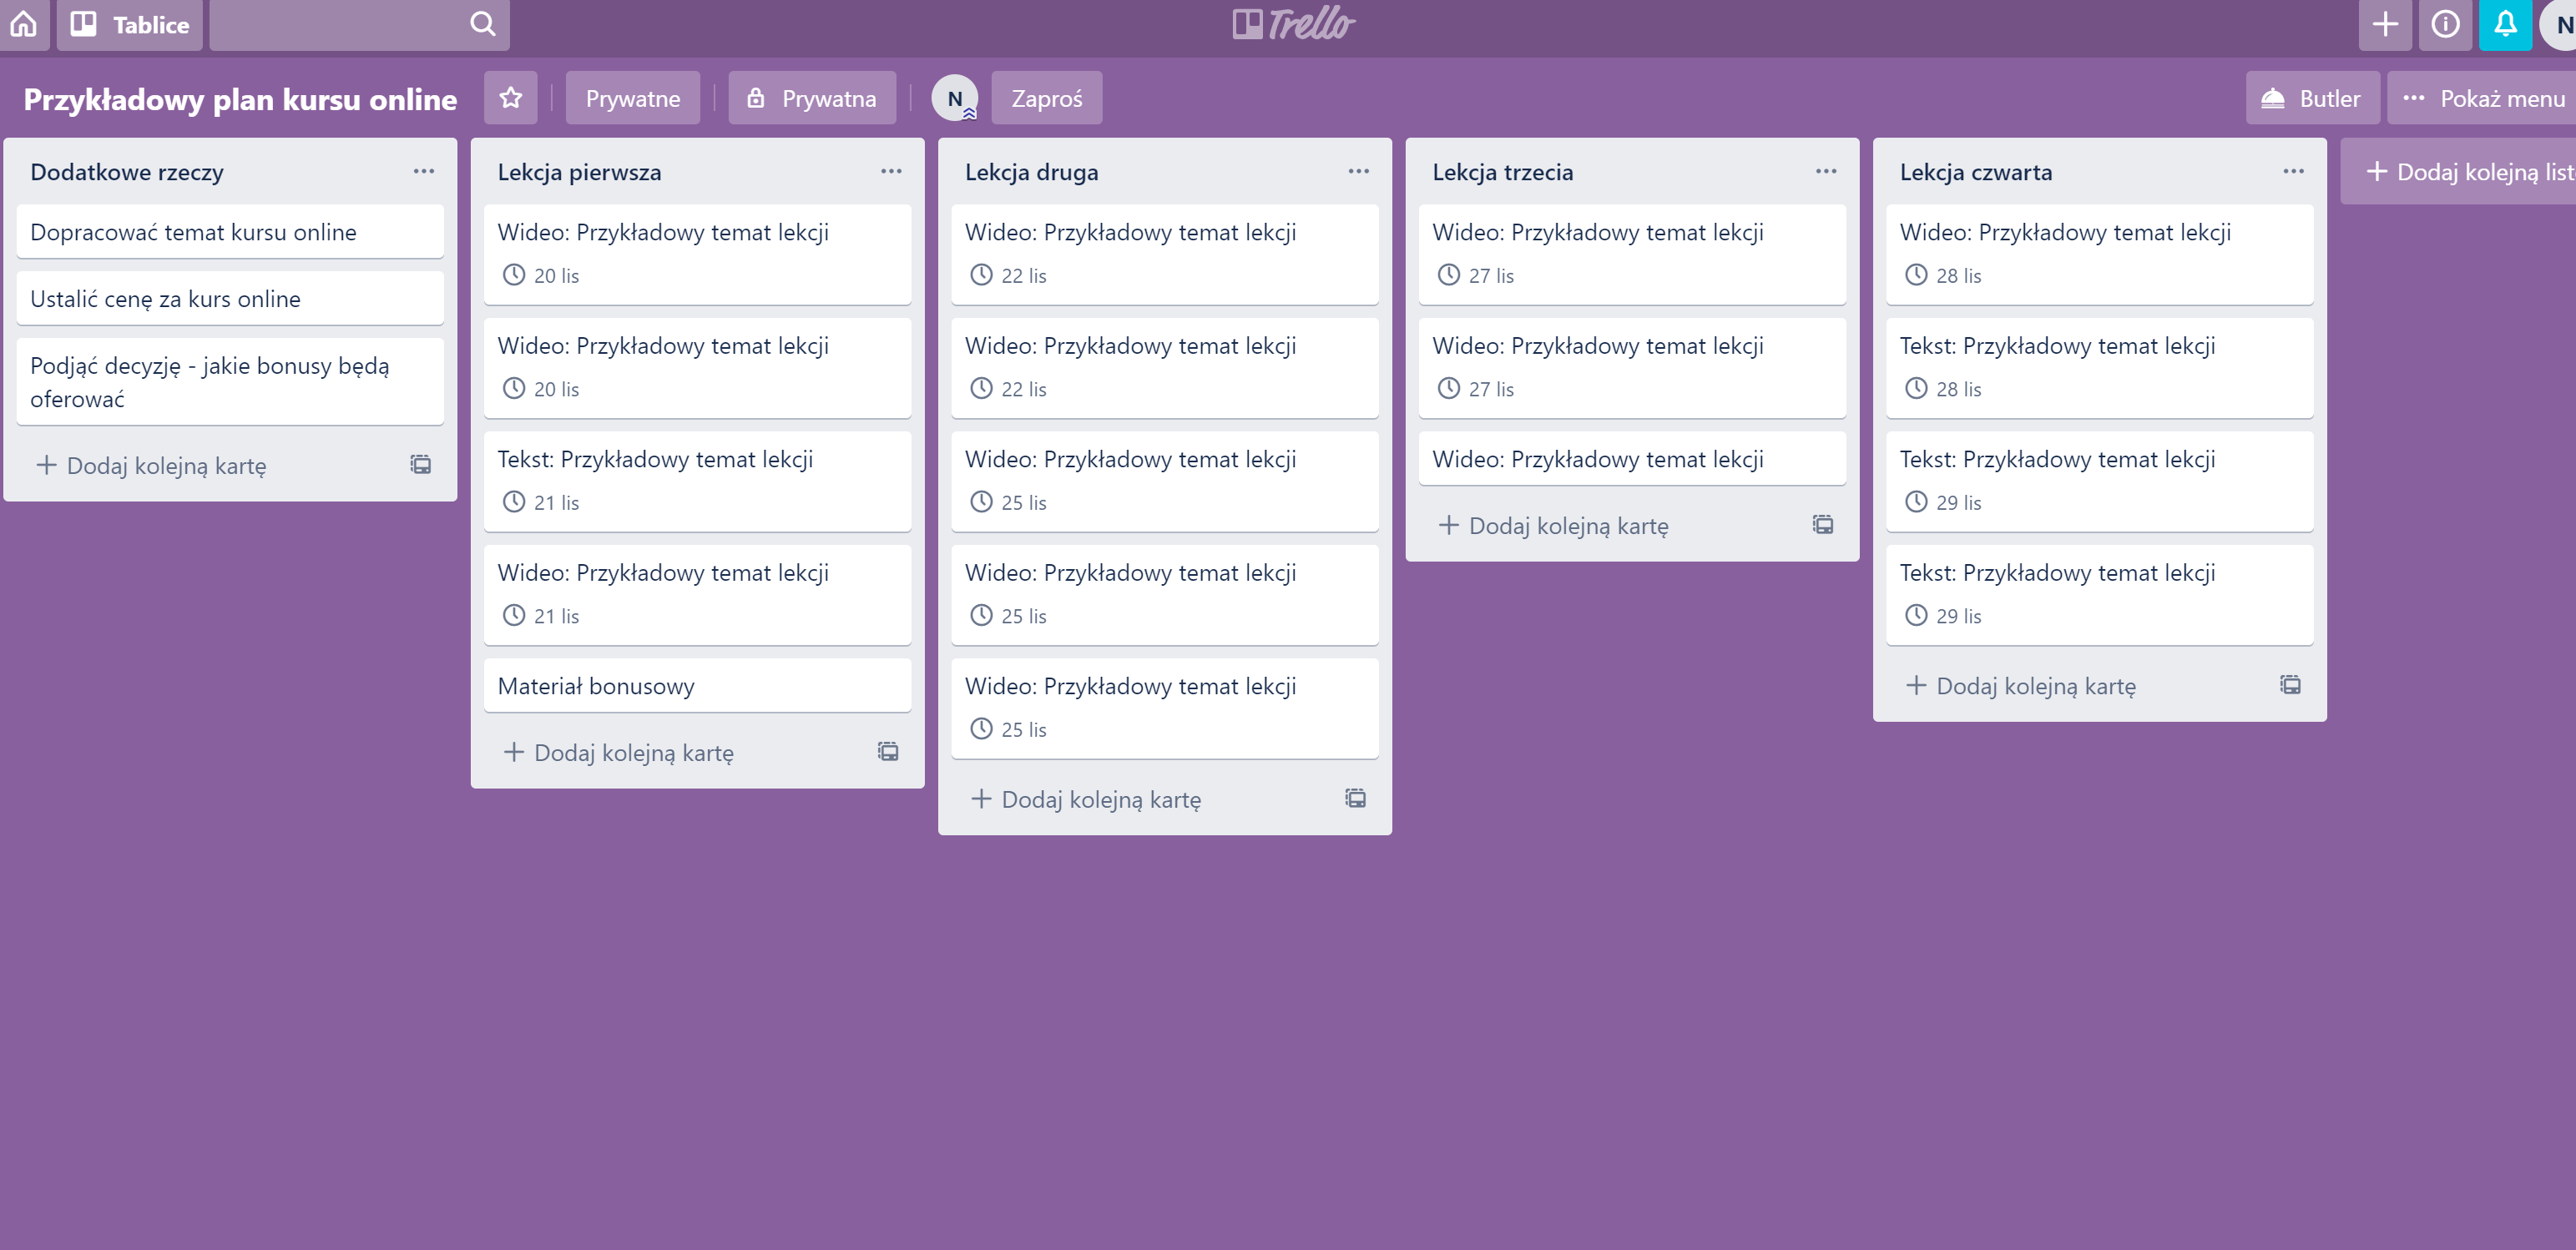Open the notifications bell
This screenshot has width=2576, height=1250.
click(x=2504, y=23)
